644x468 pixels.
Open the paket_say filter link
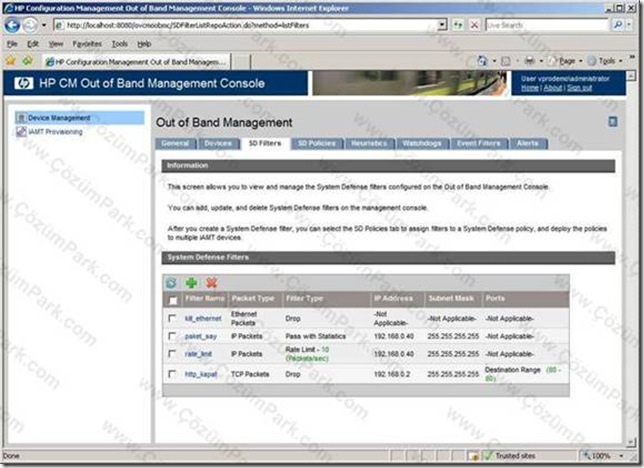click(200, 337)
